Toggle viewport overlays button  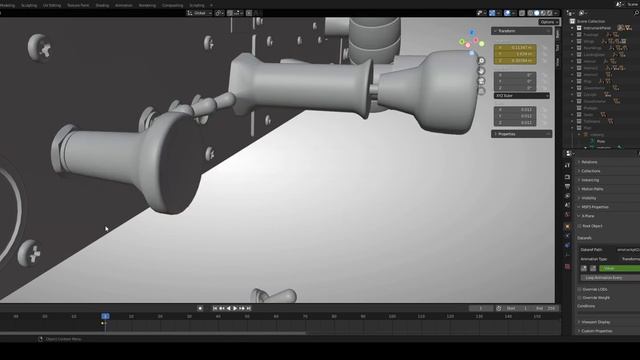coord(507,13)
